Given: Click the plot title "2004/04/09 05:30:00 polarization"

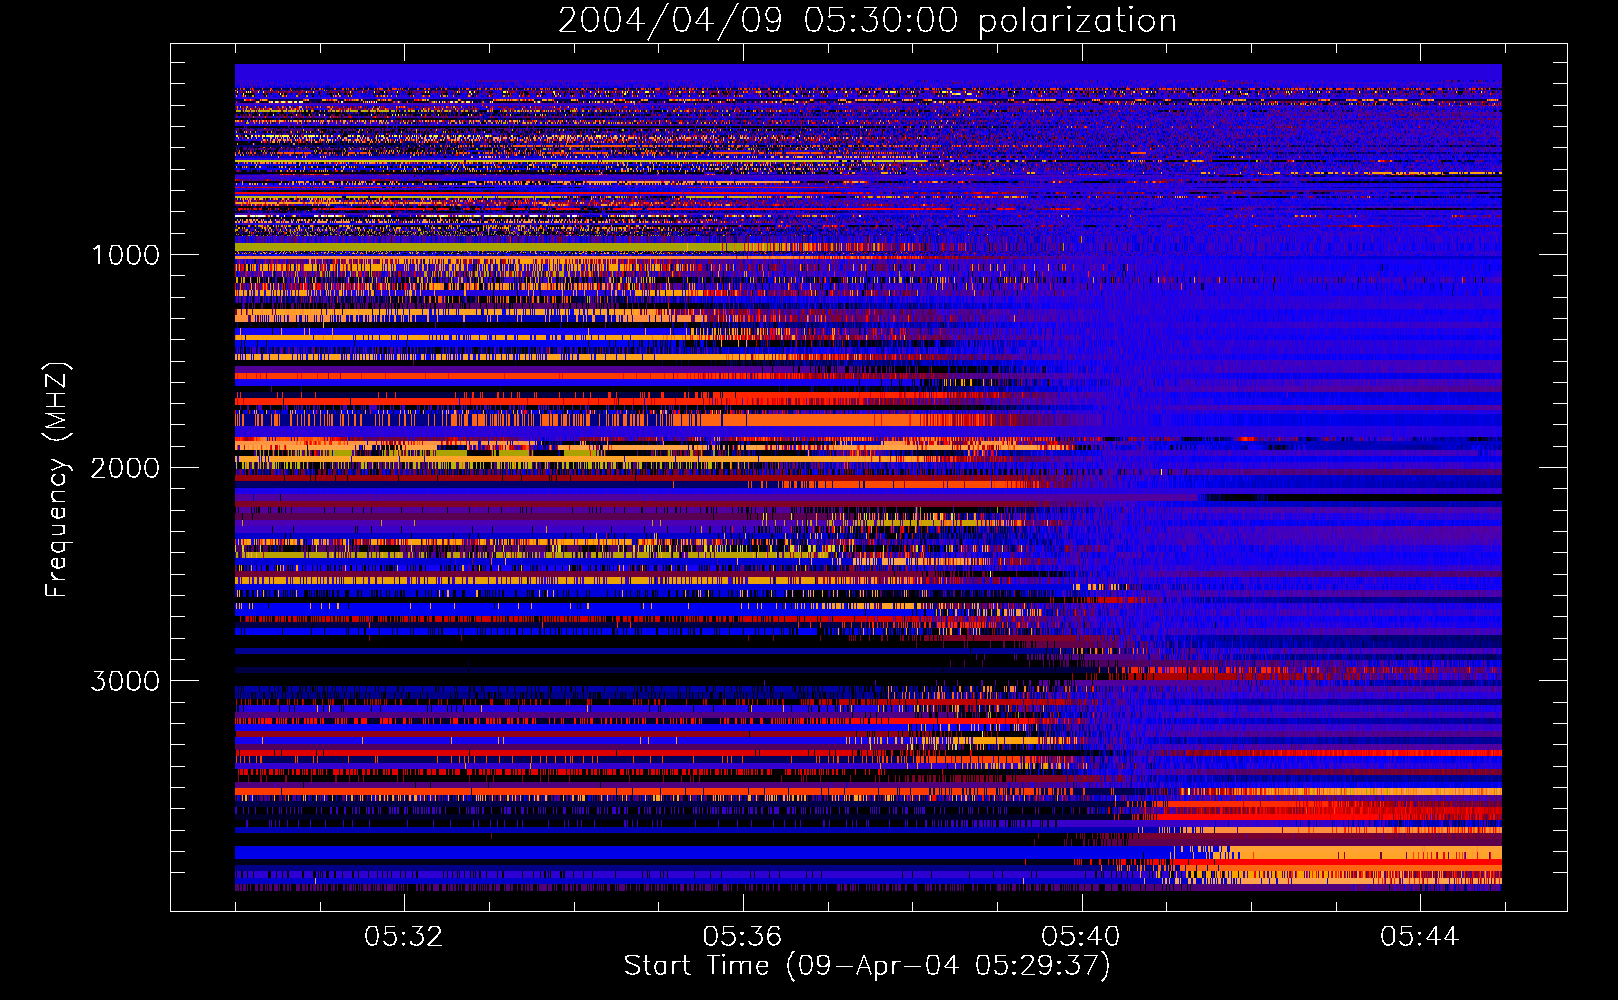Looking at the screenshot, I should click(867, 21).
